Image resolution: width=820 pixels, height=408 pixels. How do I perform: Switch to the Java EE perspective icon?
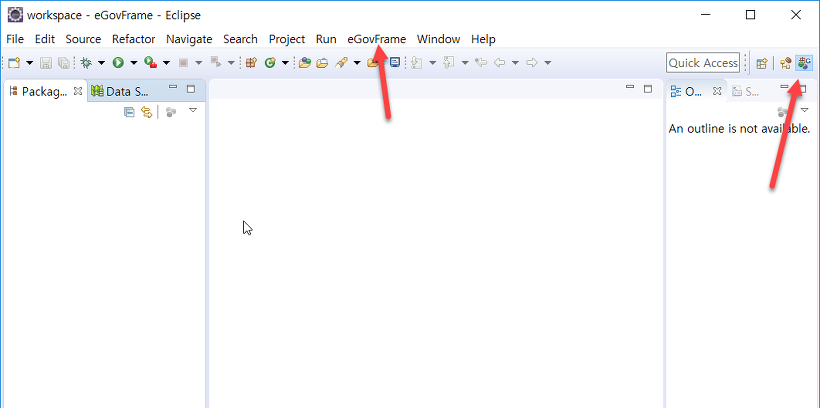[x=785, y=63]
